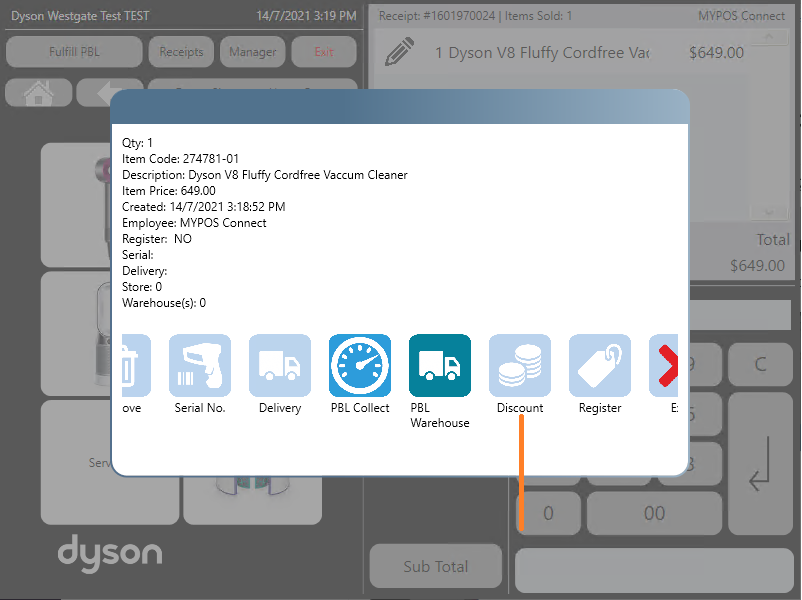Viewport: 802px width, 600px height.
Task: Select the Serial No. scanner icon
Action: pos(200,365)
